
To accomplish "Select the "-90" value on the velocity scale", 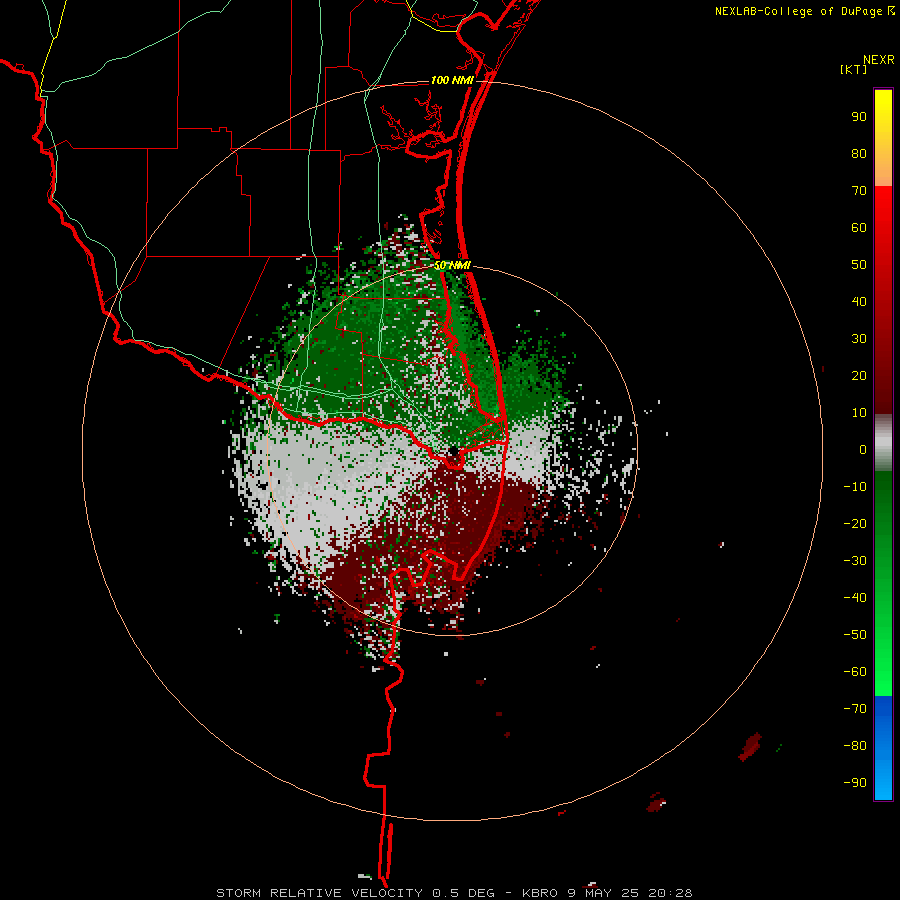I will [x=855, y=783].
